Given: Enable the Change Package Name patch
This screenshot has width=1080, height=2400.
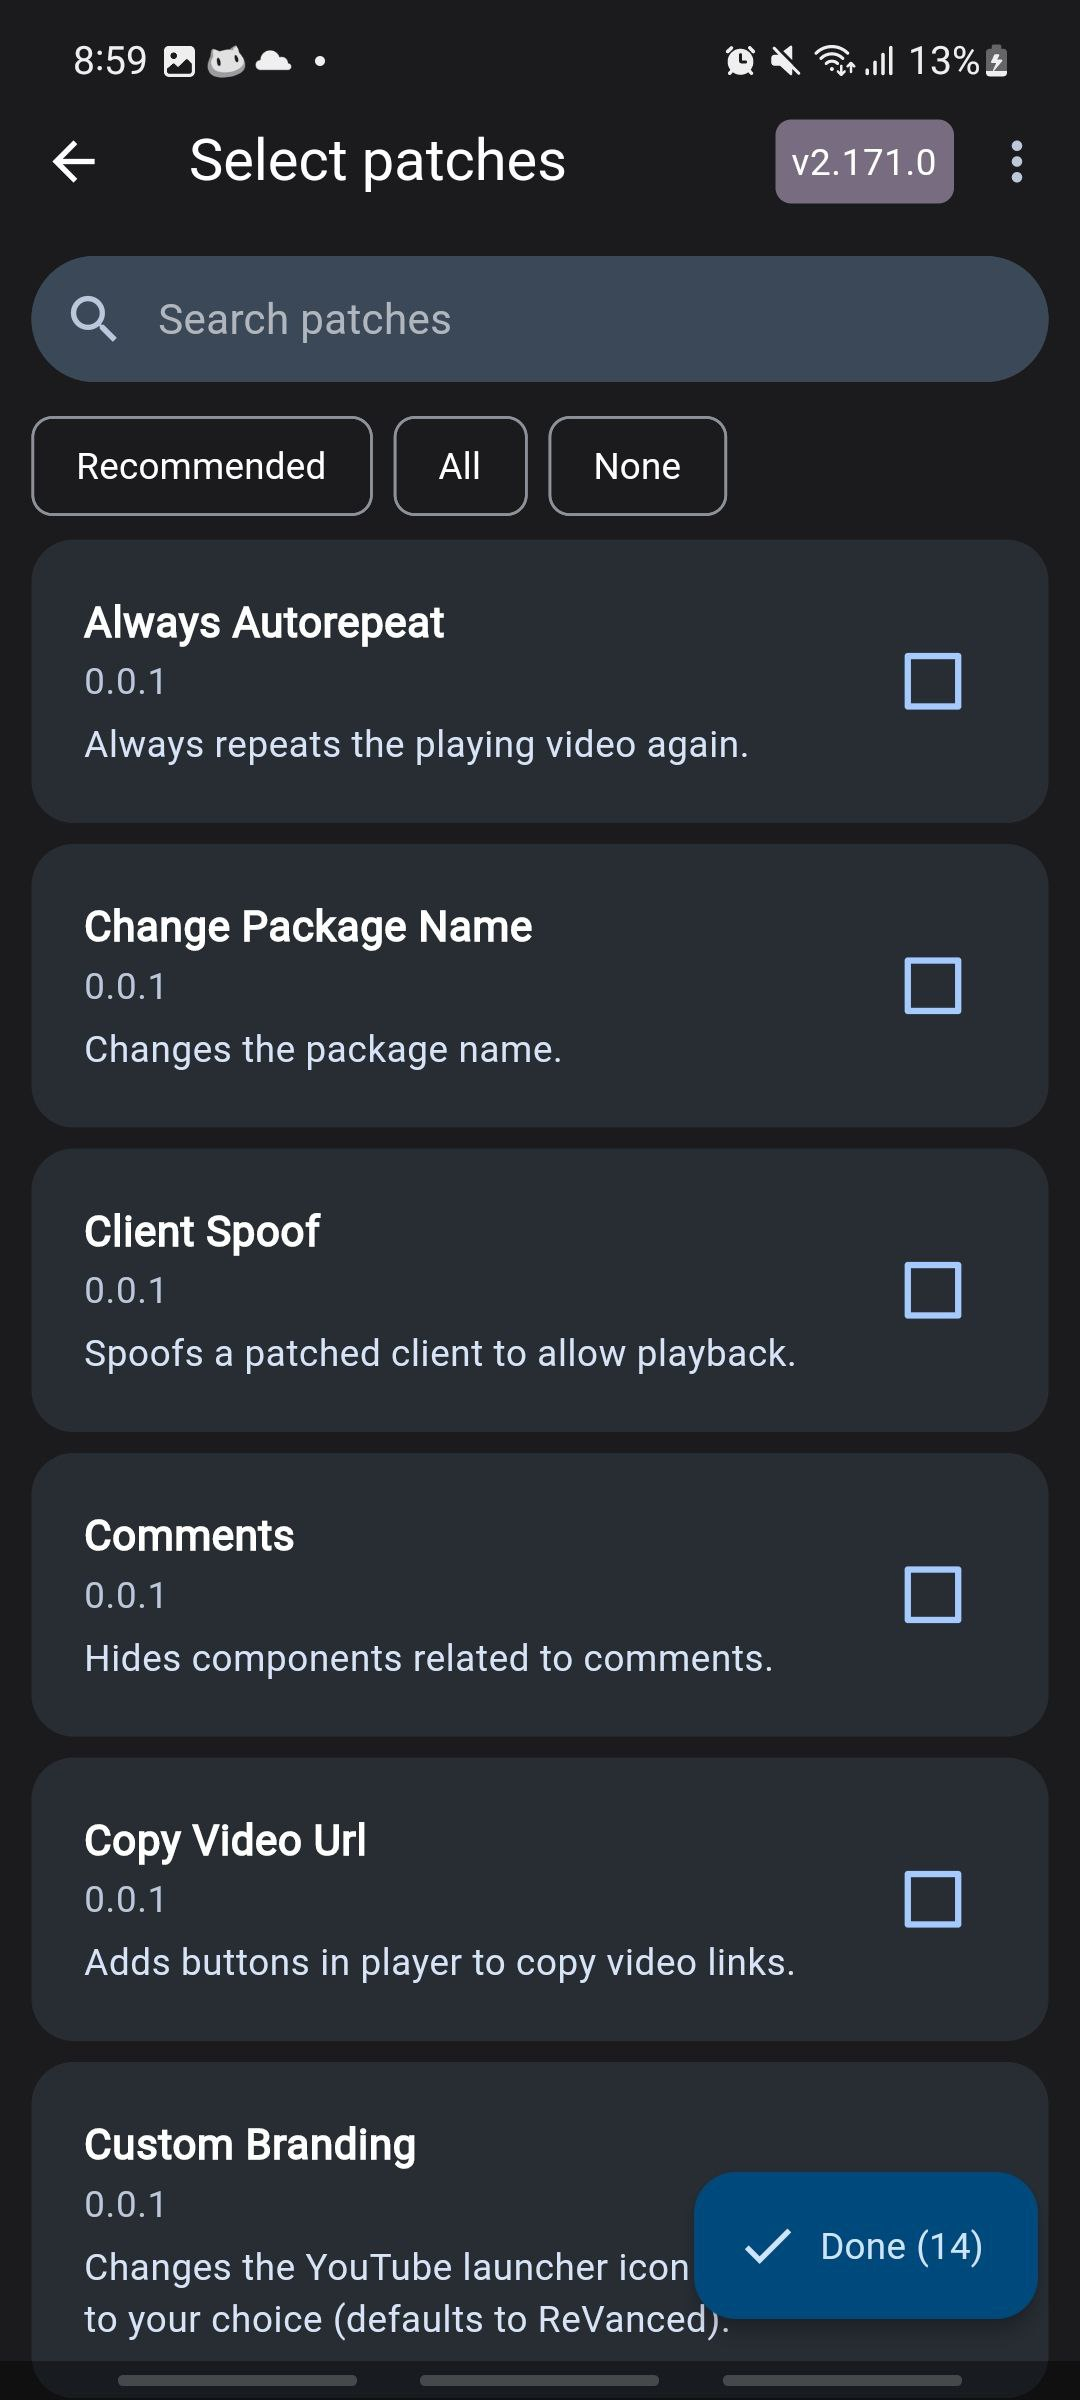Looking at the screenshot, I should [x=931, y=986].
